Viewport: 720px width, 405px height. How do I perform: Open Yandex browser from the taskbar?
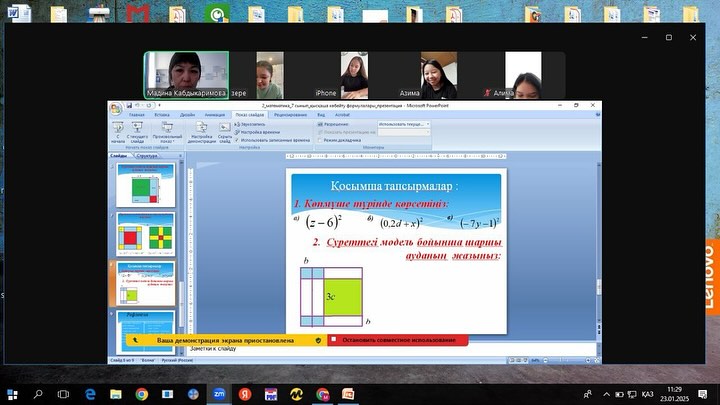(244, 394)
